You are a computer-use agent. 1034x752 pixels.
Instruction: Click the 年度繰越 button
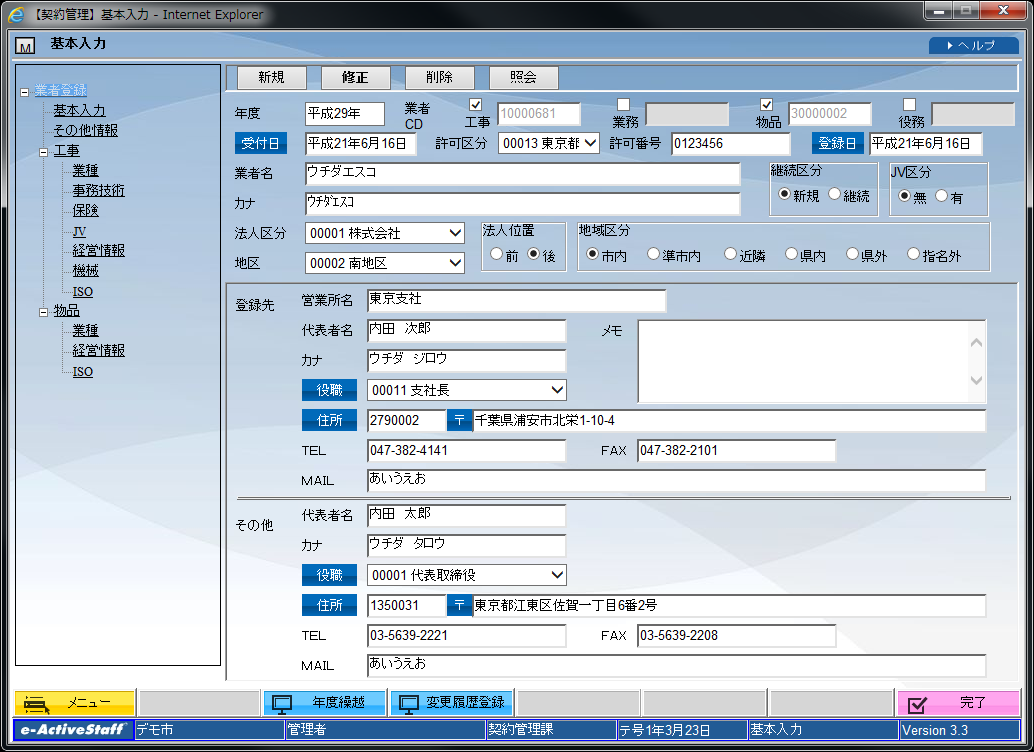pos(324,703)
